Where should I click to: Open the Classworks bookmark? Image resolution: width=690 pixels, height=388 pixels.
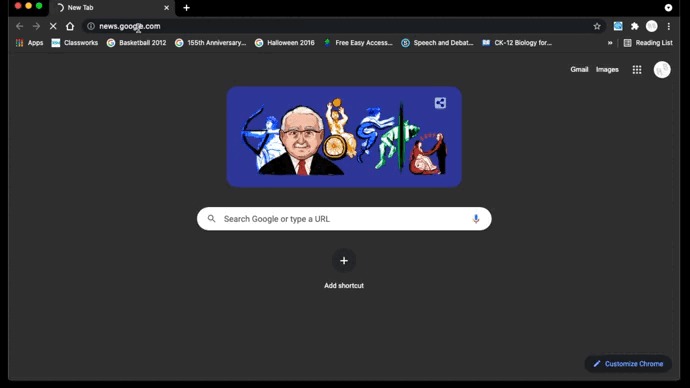(x=75, y=43)
